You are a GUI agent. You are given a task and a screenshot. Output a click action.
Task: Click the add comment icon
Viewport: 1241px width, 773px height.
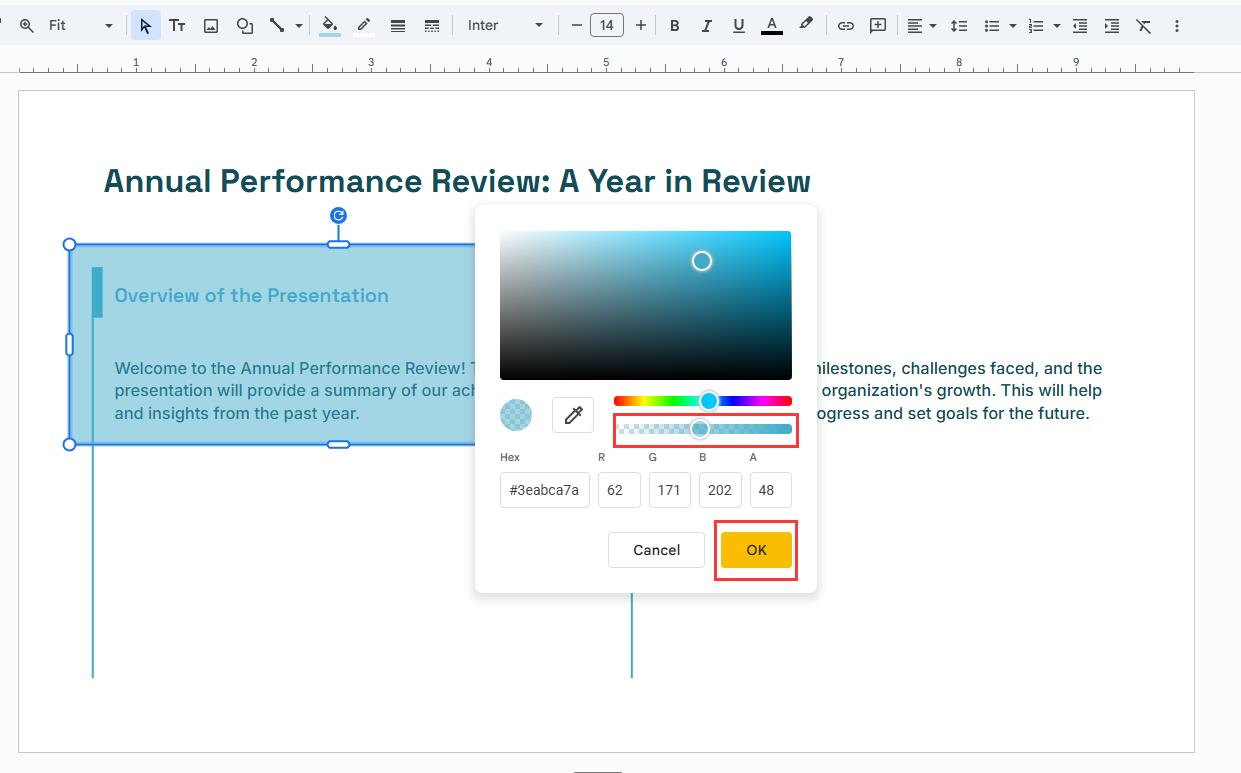click(878, 26)
